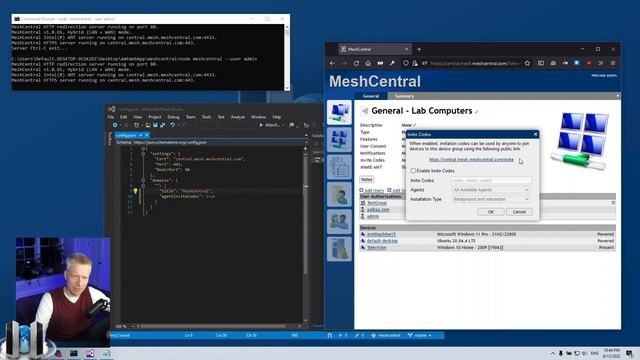Screen dimensions: 640x360
Task: Open the admin user authorization link
Action: coord(373,216)
